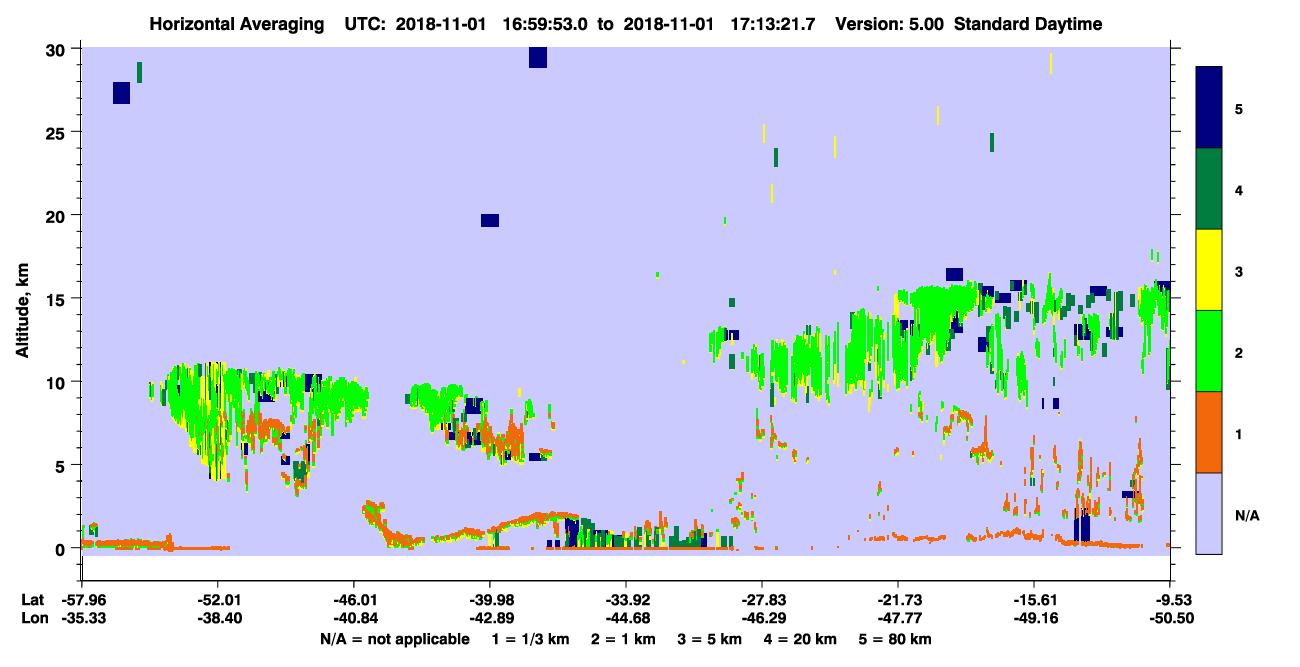Click longitude value -47.77
Viewport: 1300px width, 667px height.
click(898, 618)
